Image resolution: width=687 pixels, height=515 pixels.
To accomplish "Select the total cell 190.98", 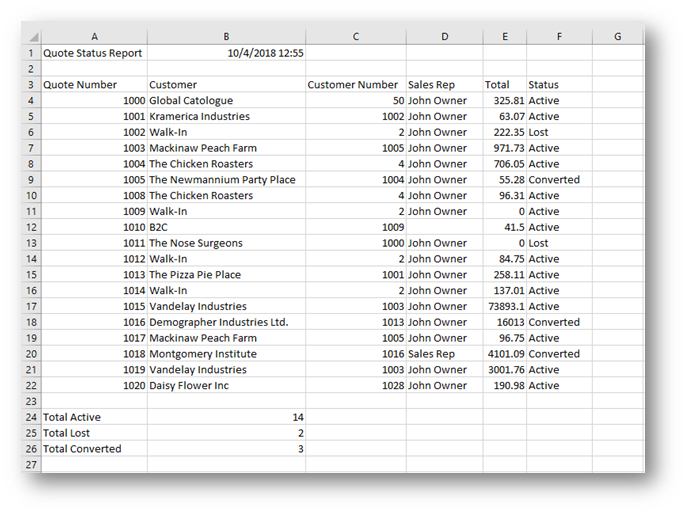I will (505, 385).
